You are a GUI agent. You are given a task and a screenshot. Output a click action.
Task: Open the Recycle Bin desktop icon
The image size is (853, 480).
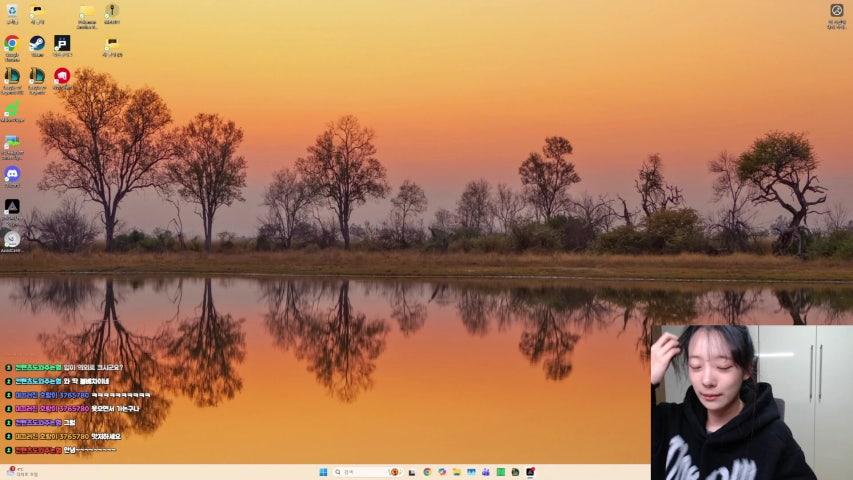(x=12, y=11)
